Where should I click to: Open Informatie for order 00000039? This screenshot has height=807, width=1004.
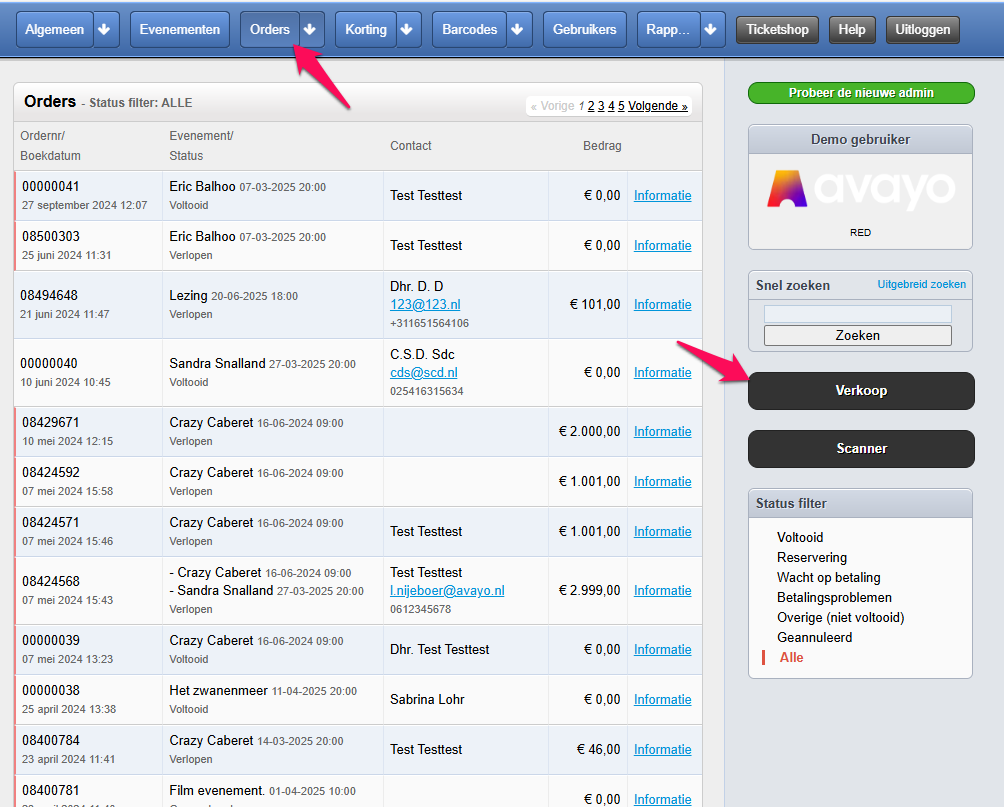click(663, 649)
